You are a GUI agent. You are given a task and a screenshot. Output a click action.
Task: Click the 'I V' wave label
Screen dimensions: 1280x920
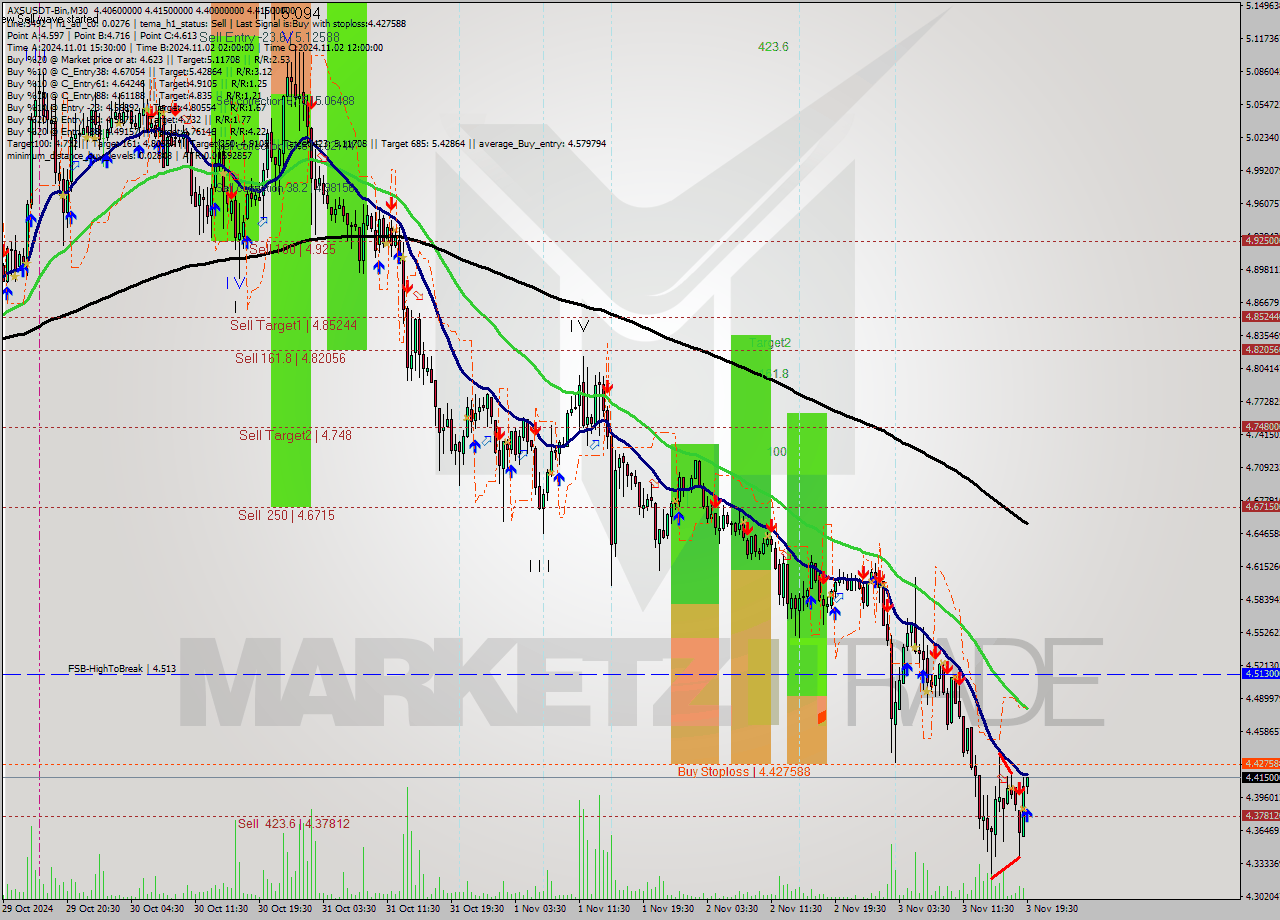point(579,325)
